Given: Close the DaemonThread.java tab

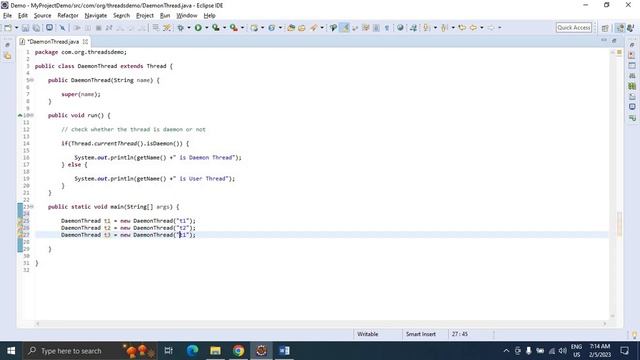Looking at the screenshot, I should click(x=85, y=42).
